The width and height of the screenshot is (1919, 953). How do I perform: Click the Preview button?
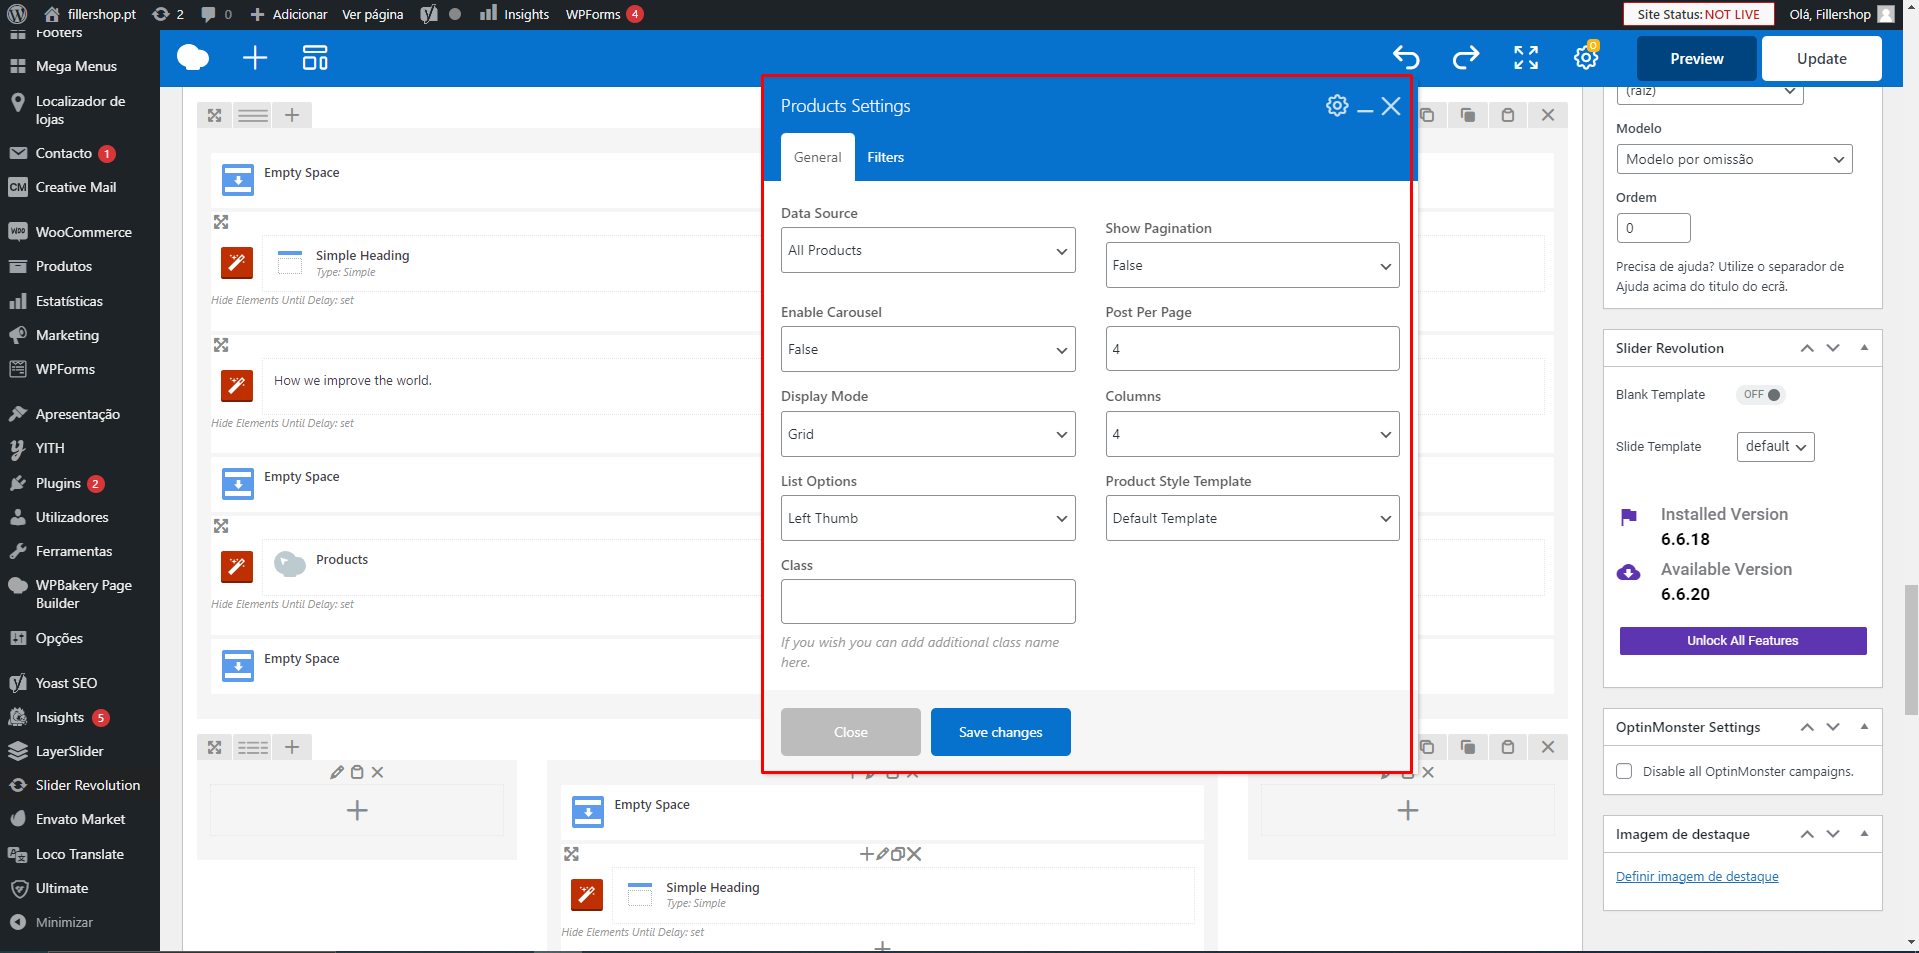click(1697, 58)
